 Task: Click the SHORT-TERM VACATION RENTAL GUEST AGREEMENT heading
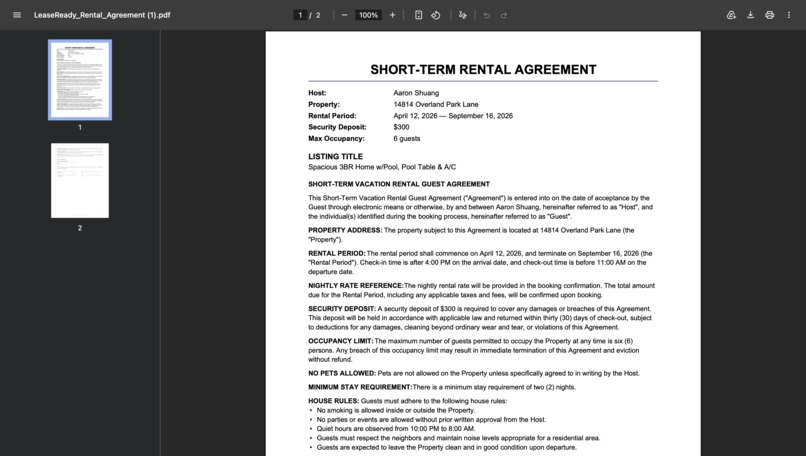pos(399,184)
